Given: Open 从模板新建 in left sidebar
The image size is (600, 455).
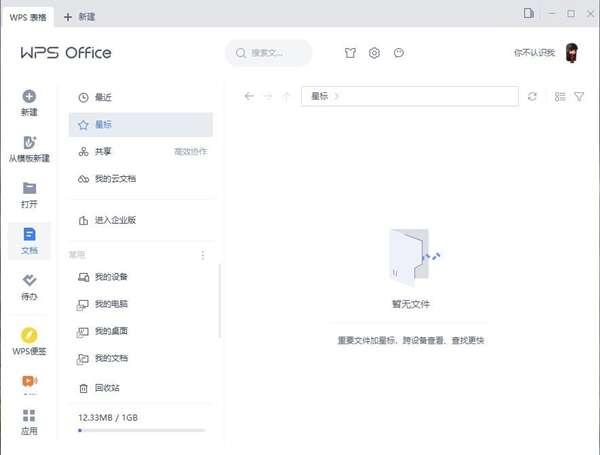Looking at the screenshot, I should [29, 143].
